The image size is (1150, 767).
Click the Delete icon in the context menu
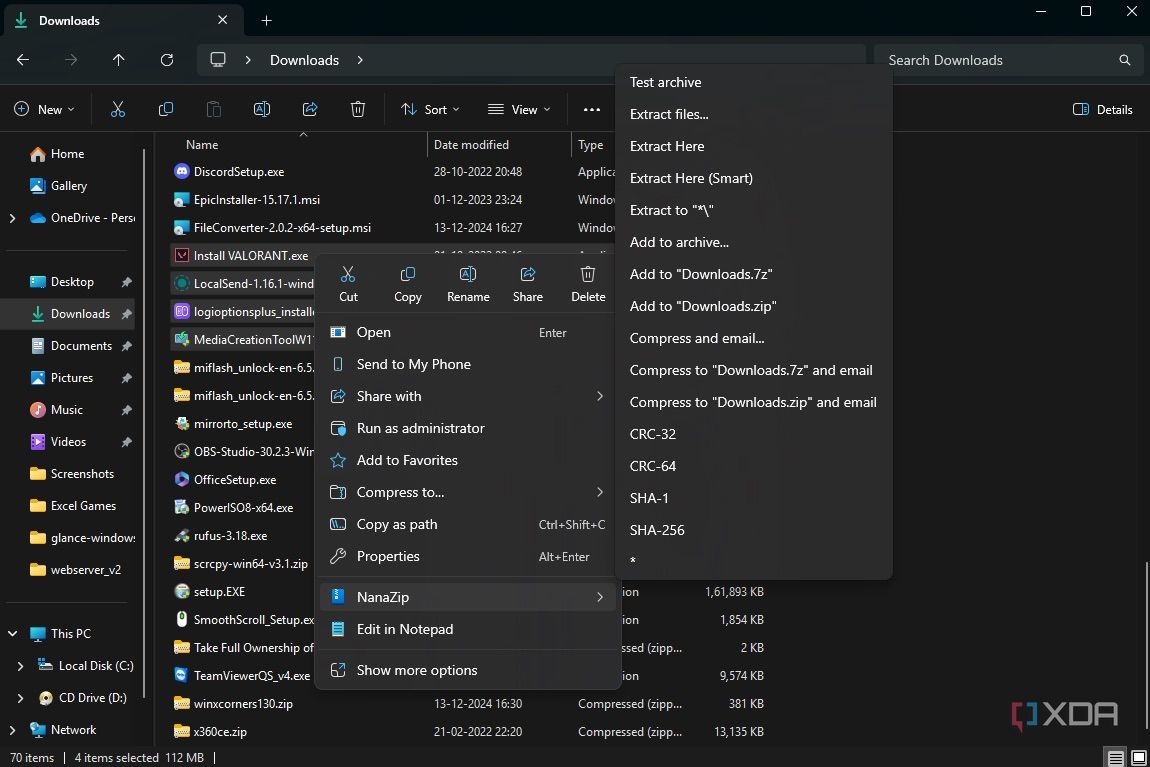point(588,275)
